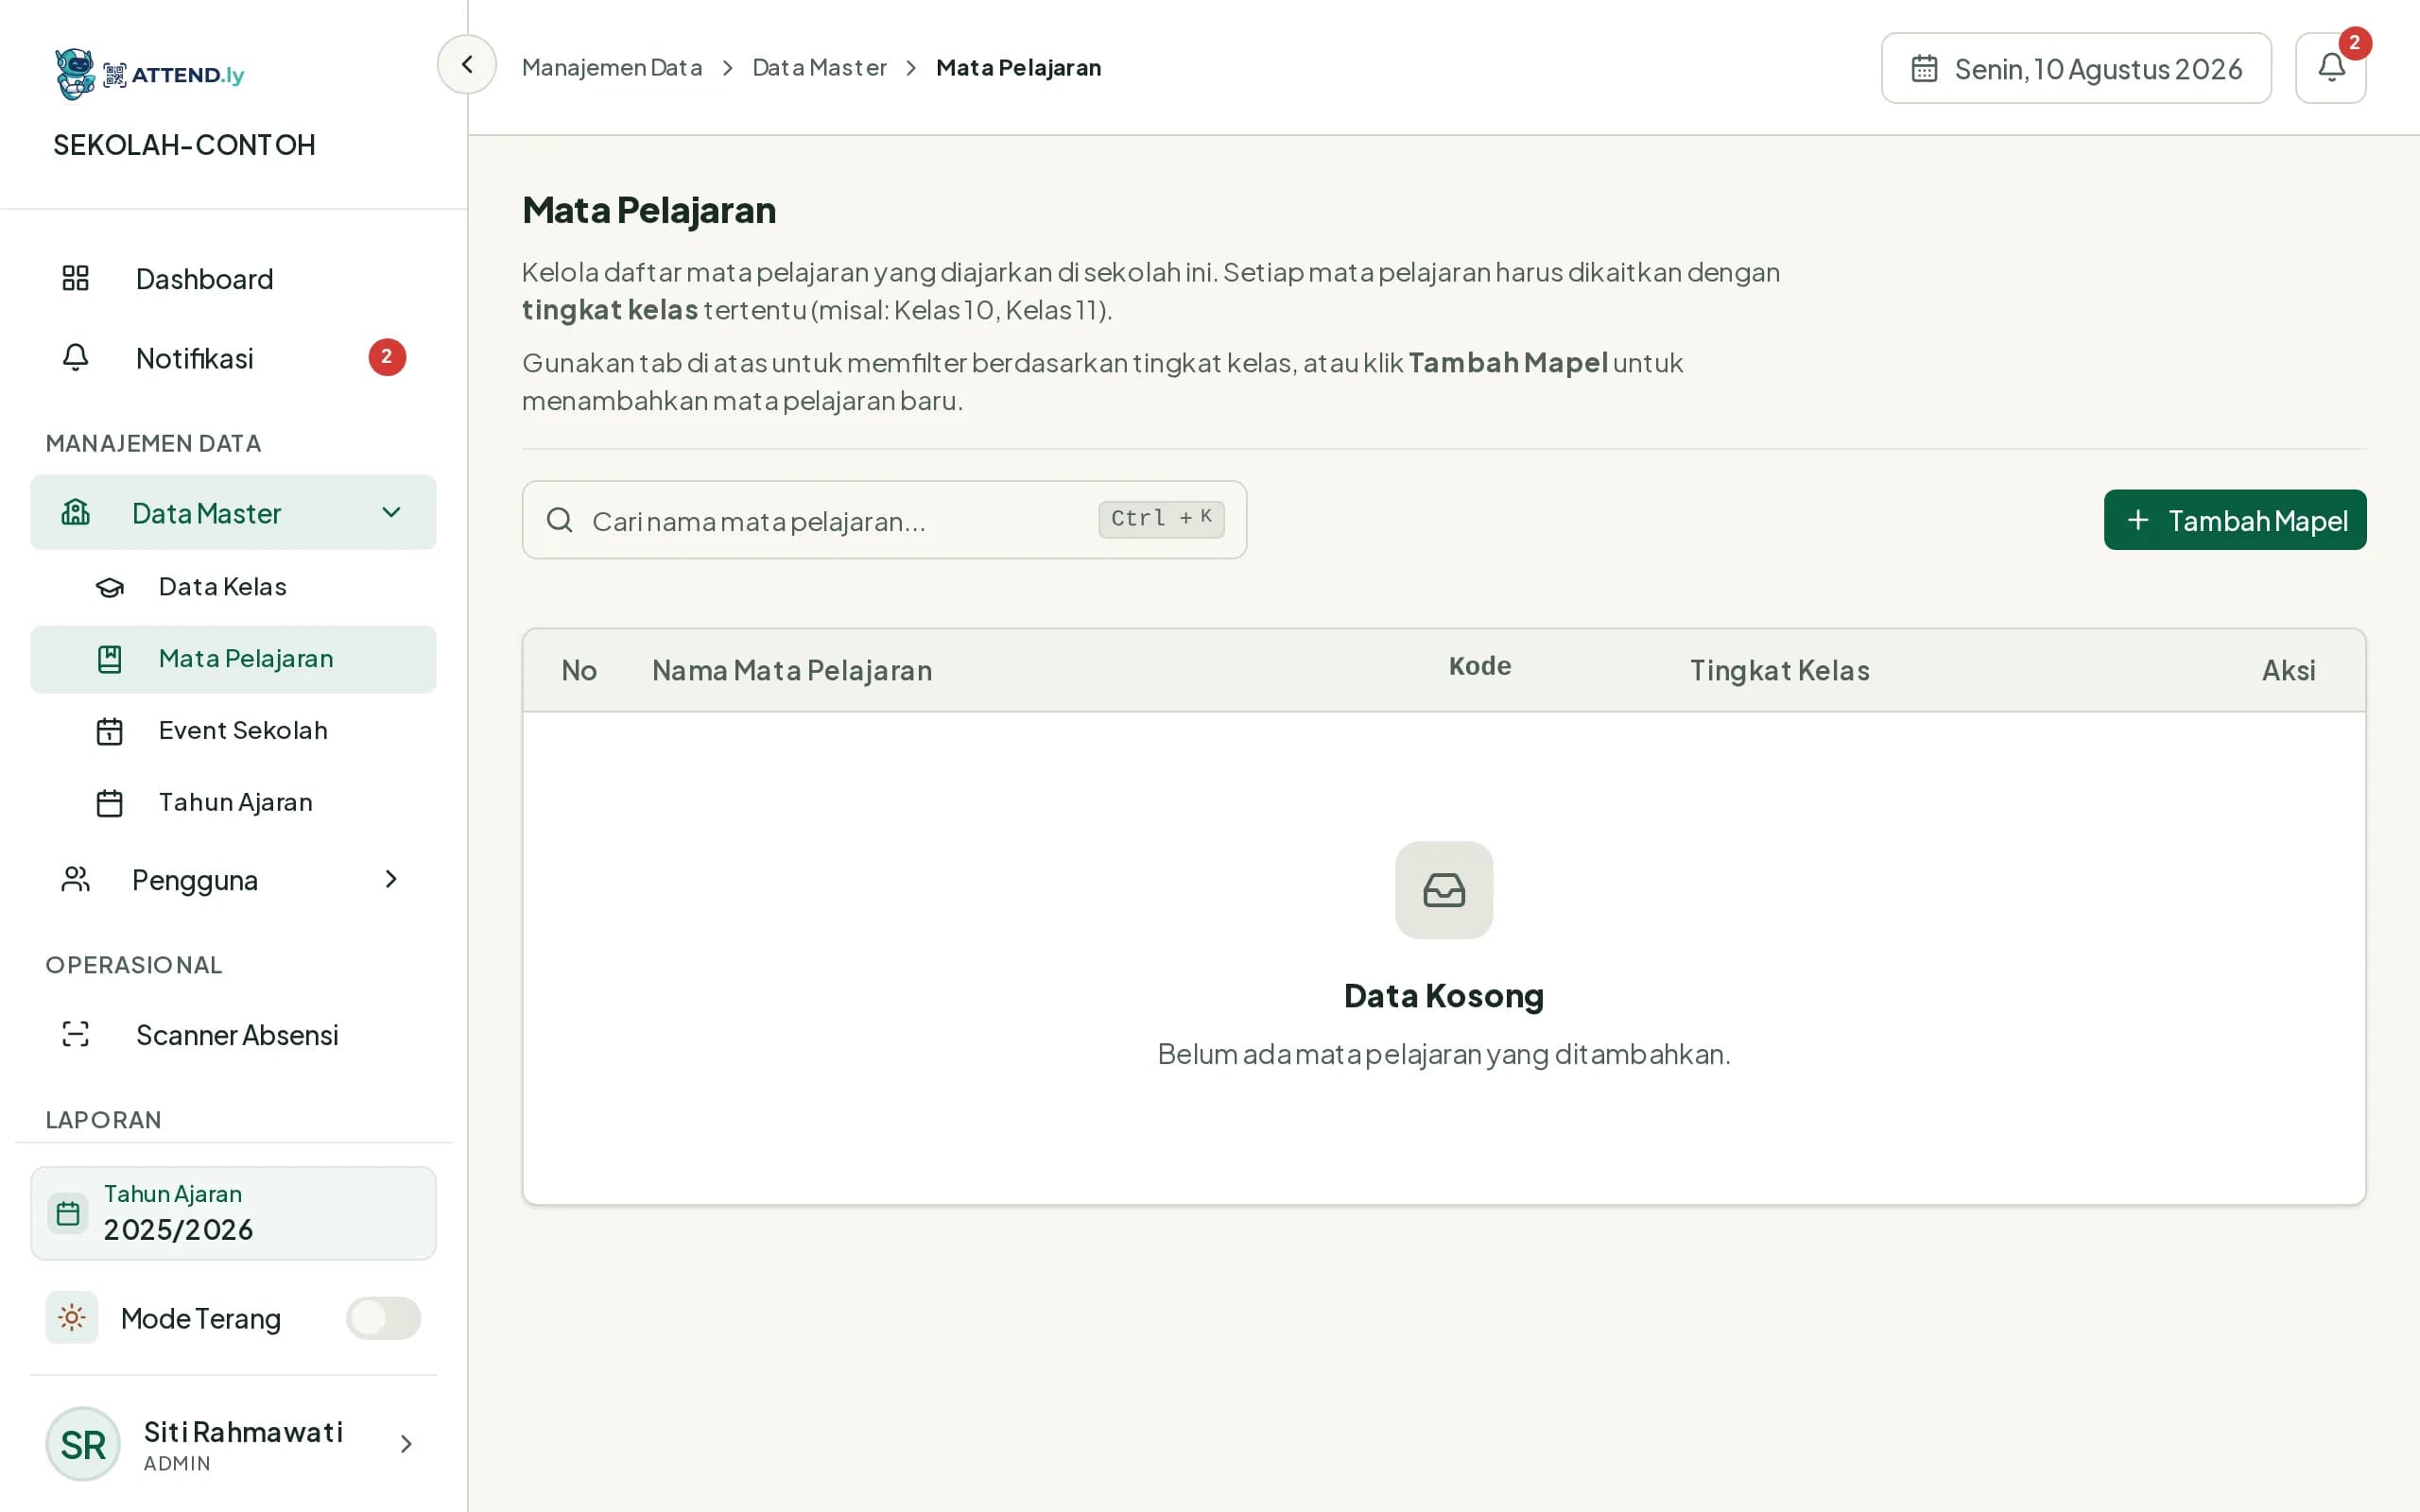Click the Mata Pelajaran book icon

tap(110, 659)
